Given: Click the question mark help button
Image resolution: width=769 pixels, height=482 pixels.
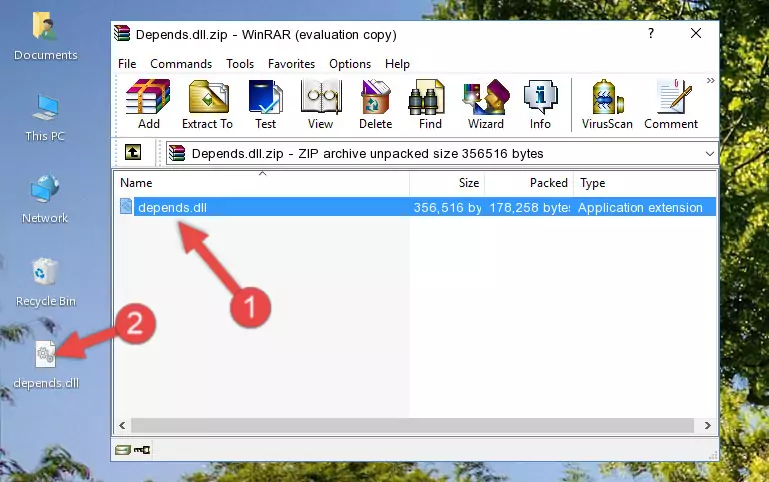Looking at the screenshot, I should click(x=651, y=33).
